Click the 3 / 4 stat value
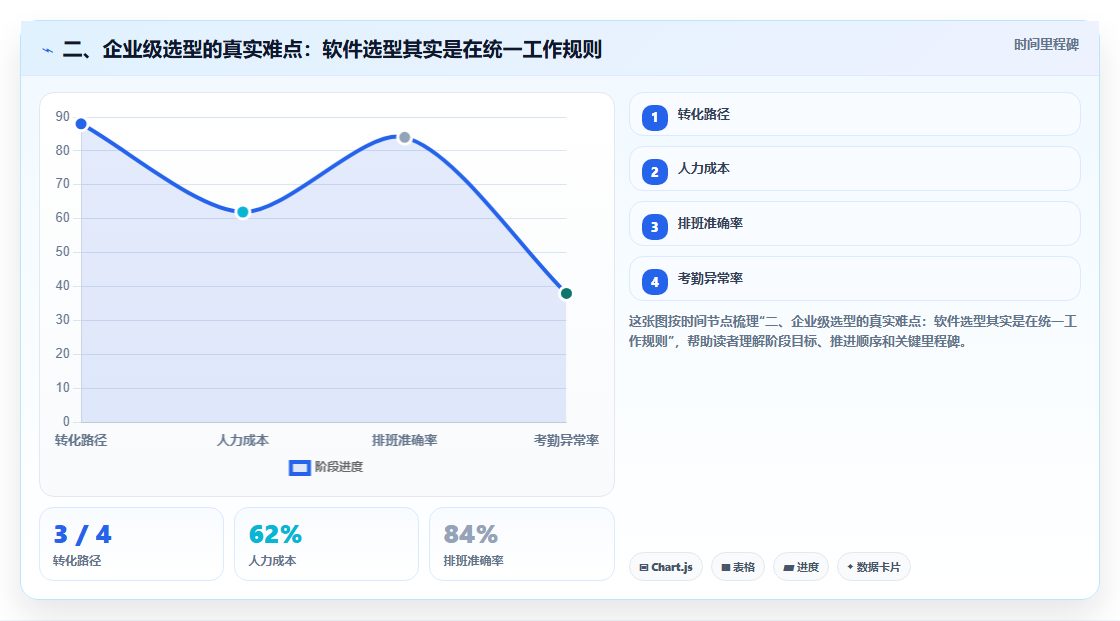1120x621 pixels. 83,535
